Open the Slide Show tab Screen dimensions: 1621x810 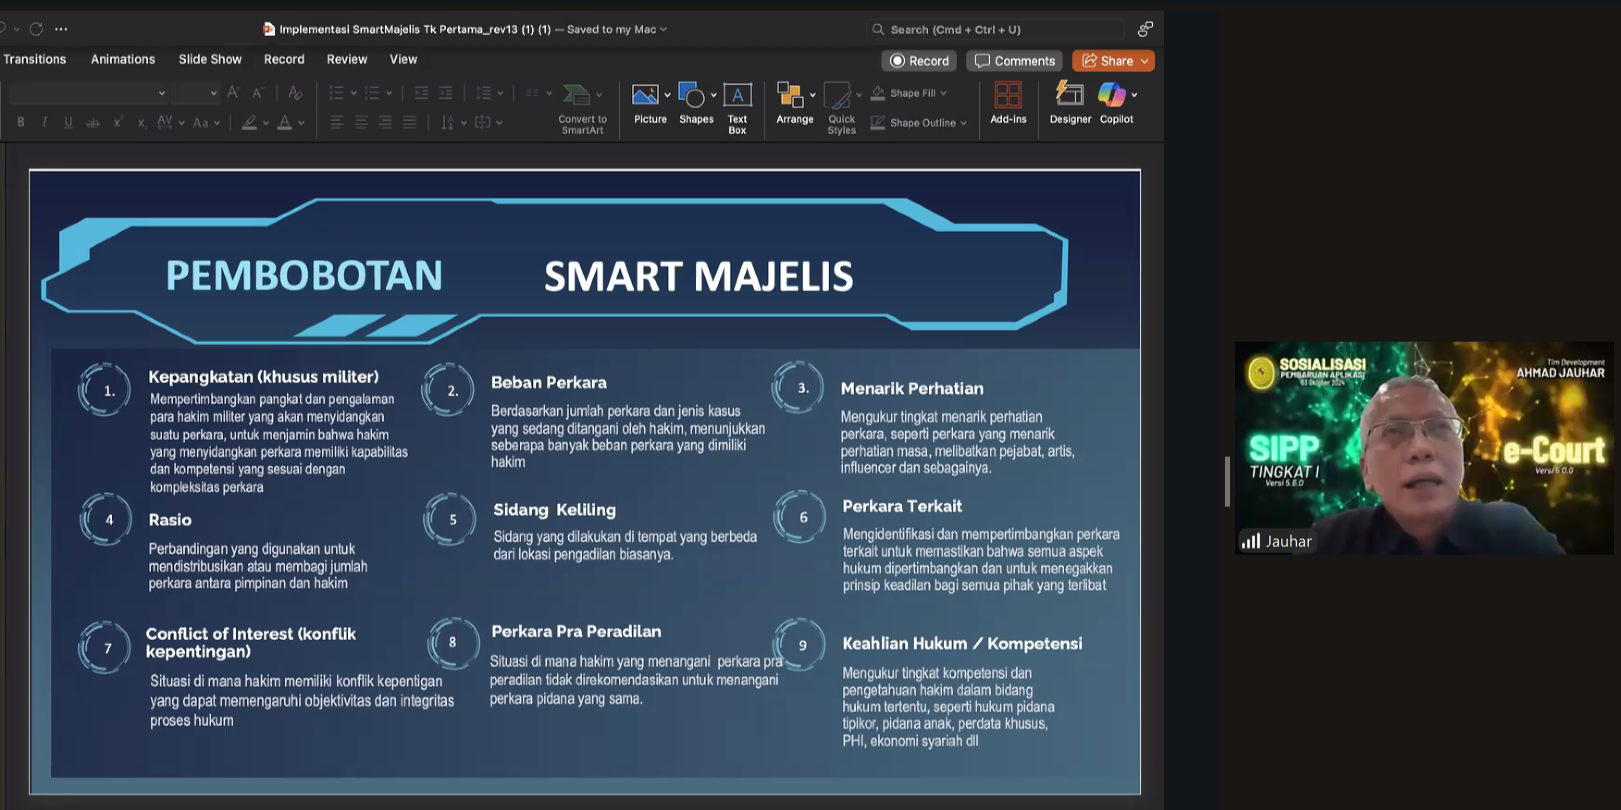(210, 59)
